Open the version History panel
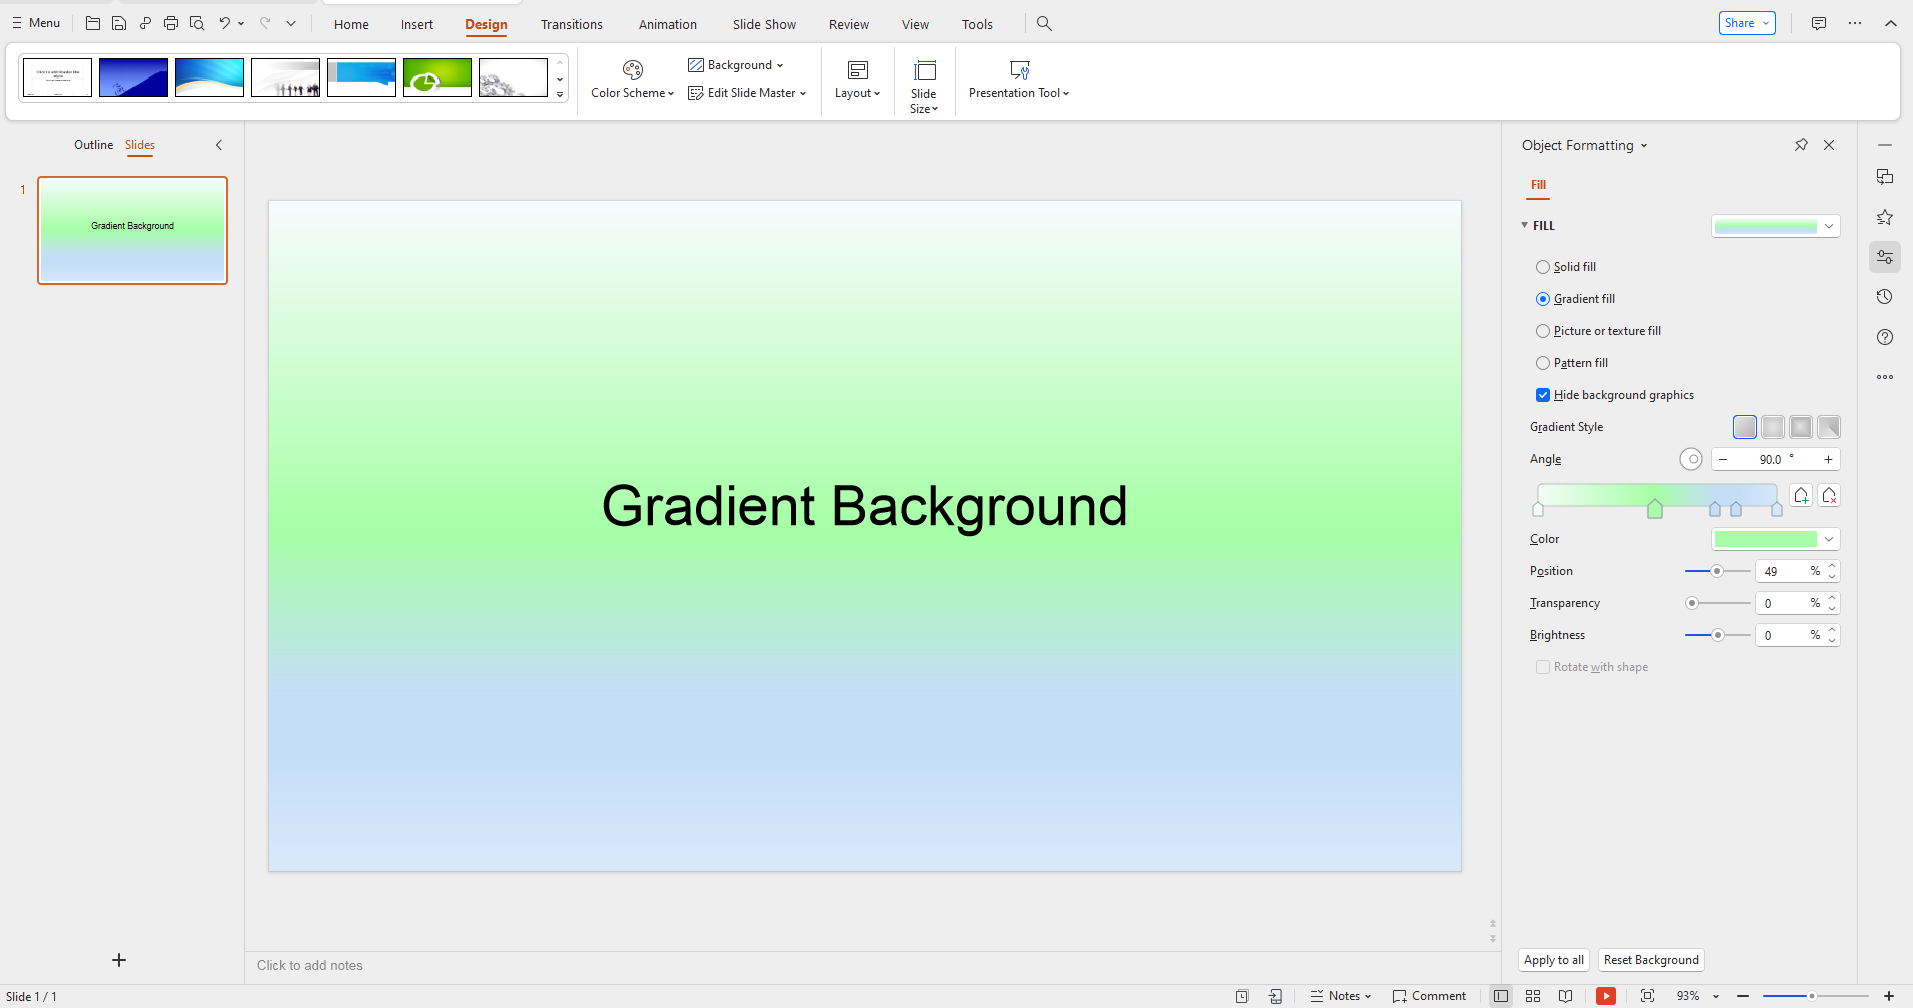 tap(1884, 296)
